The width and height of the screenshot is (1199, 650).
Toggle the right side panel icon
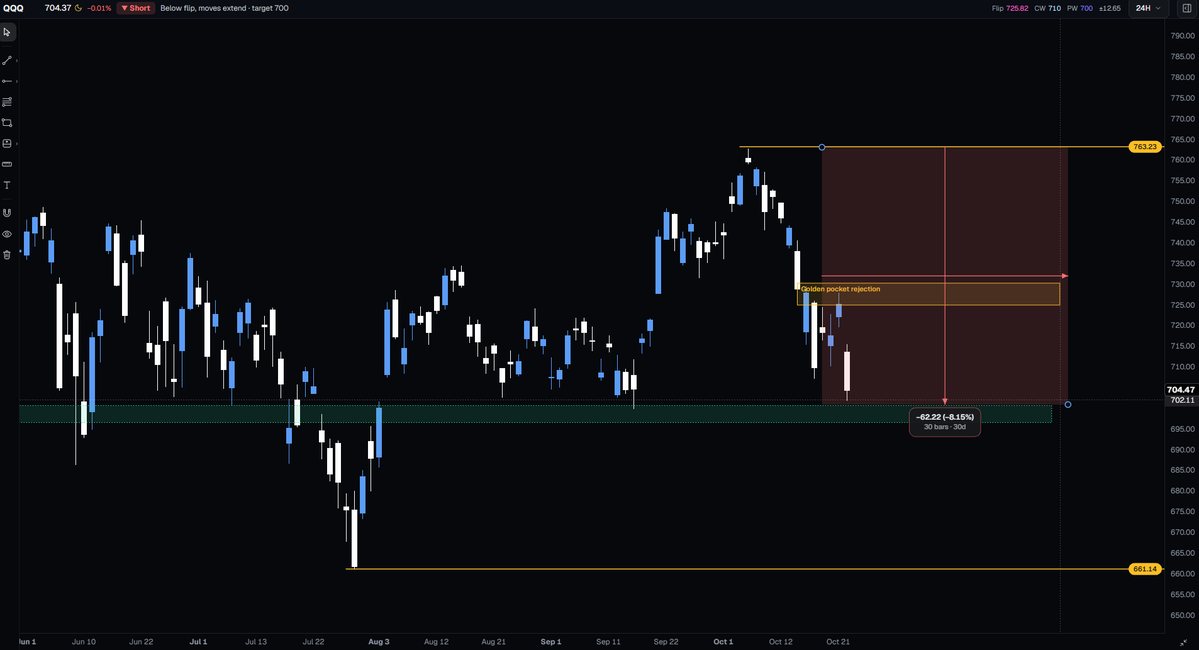tap(1187, 8)
